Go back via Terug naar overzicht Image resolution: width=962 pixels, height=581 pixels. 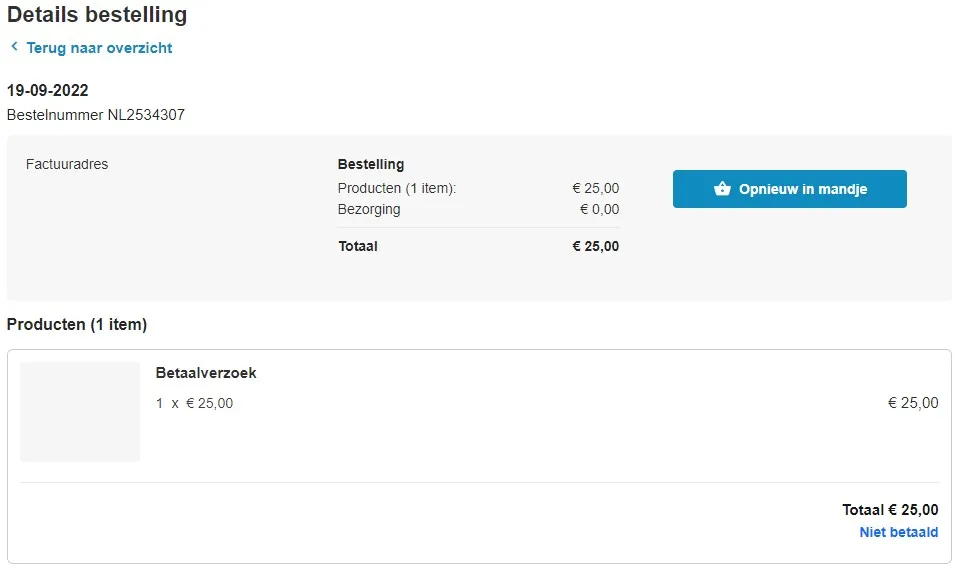pyautogui.click(x=99, y=48)
